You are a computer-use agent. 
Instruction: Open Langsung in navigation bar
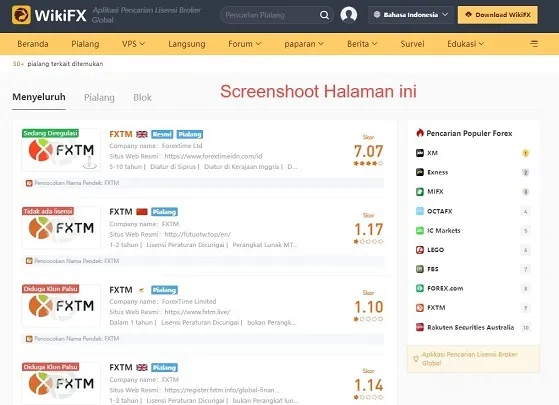pos(187,44)
